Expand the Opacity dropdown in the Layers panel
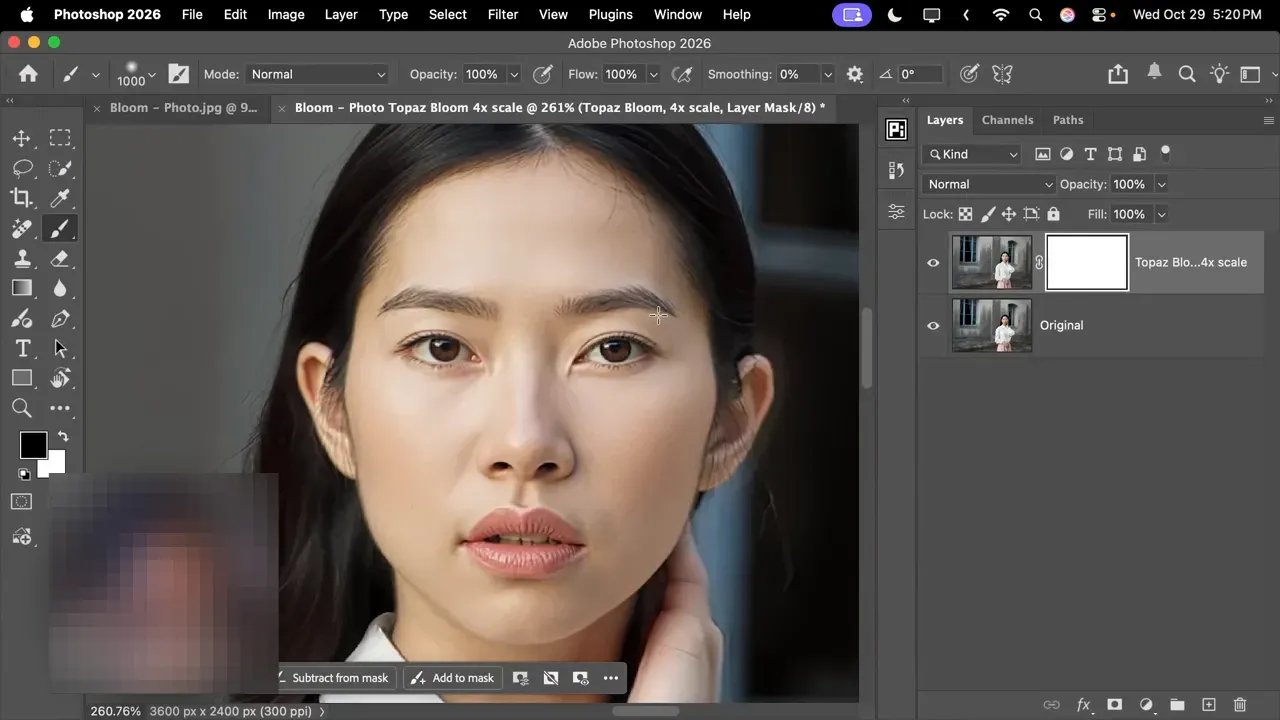Image resolution: width=1280 pixels, height=720 pixels. pyautogui.click(x=1161, y=184)
